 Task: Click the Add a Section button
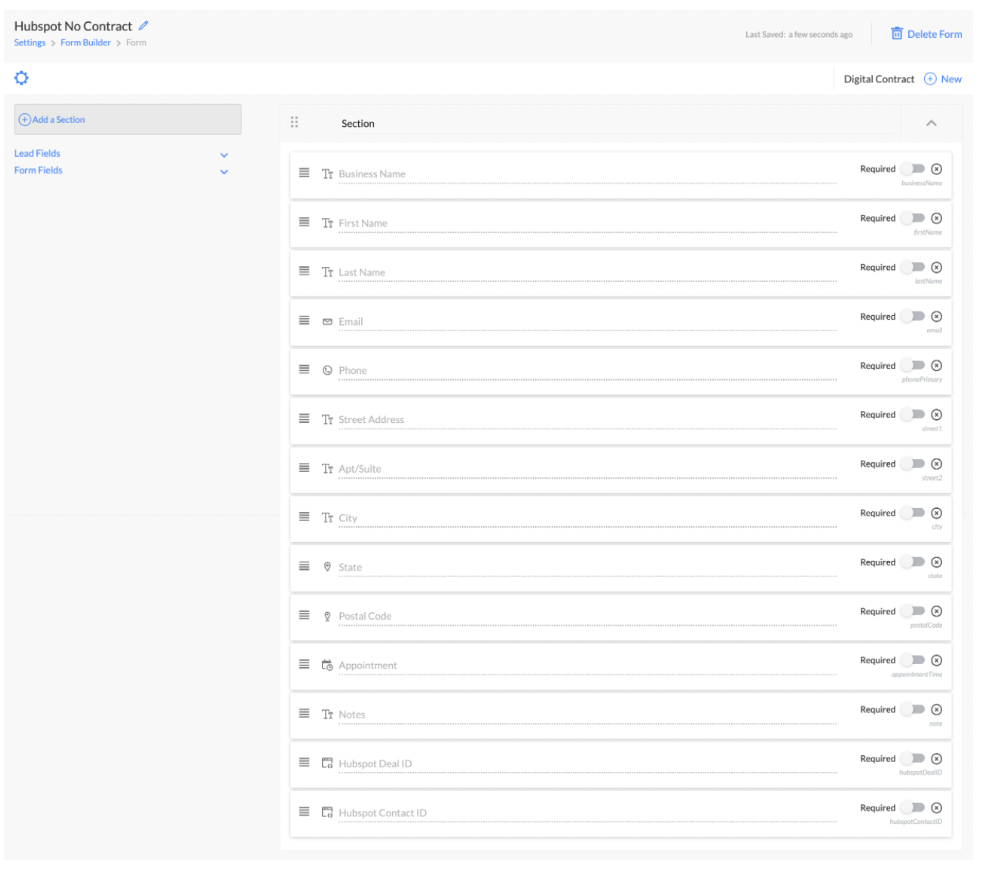(55, 119)
